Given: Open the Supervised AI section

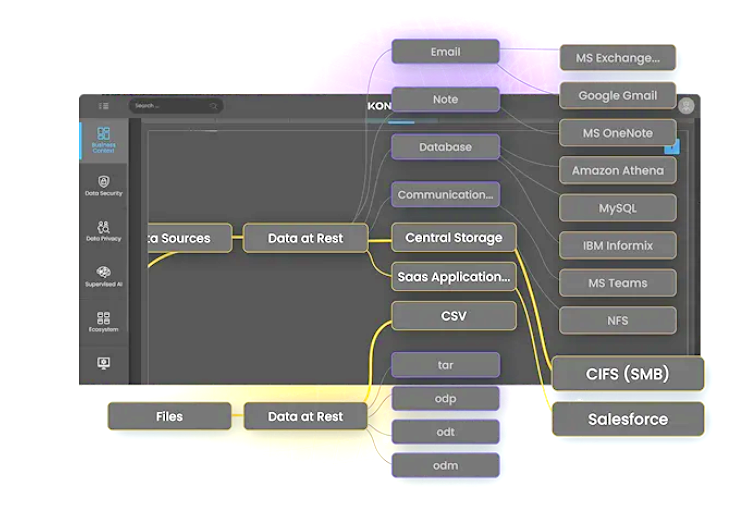Looking at the screenshot, I should click(104, 277).
